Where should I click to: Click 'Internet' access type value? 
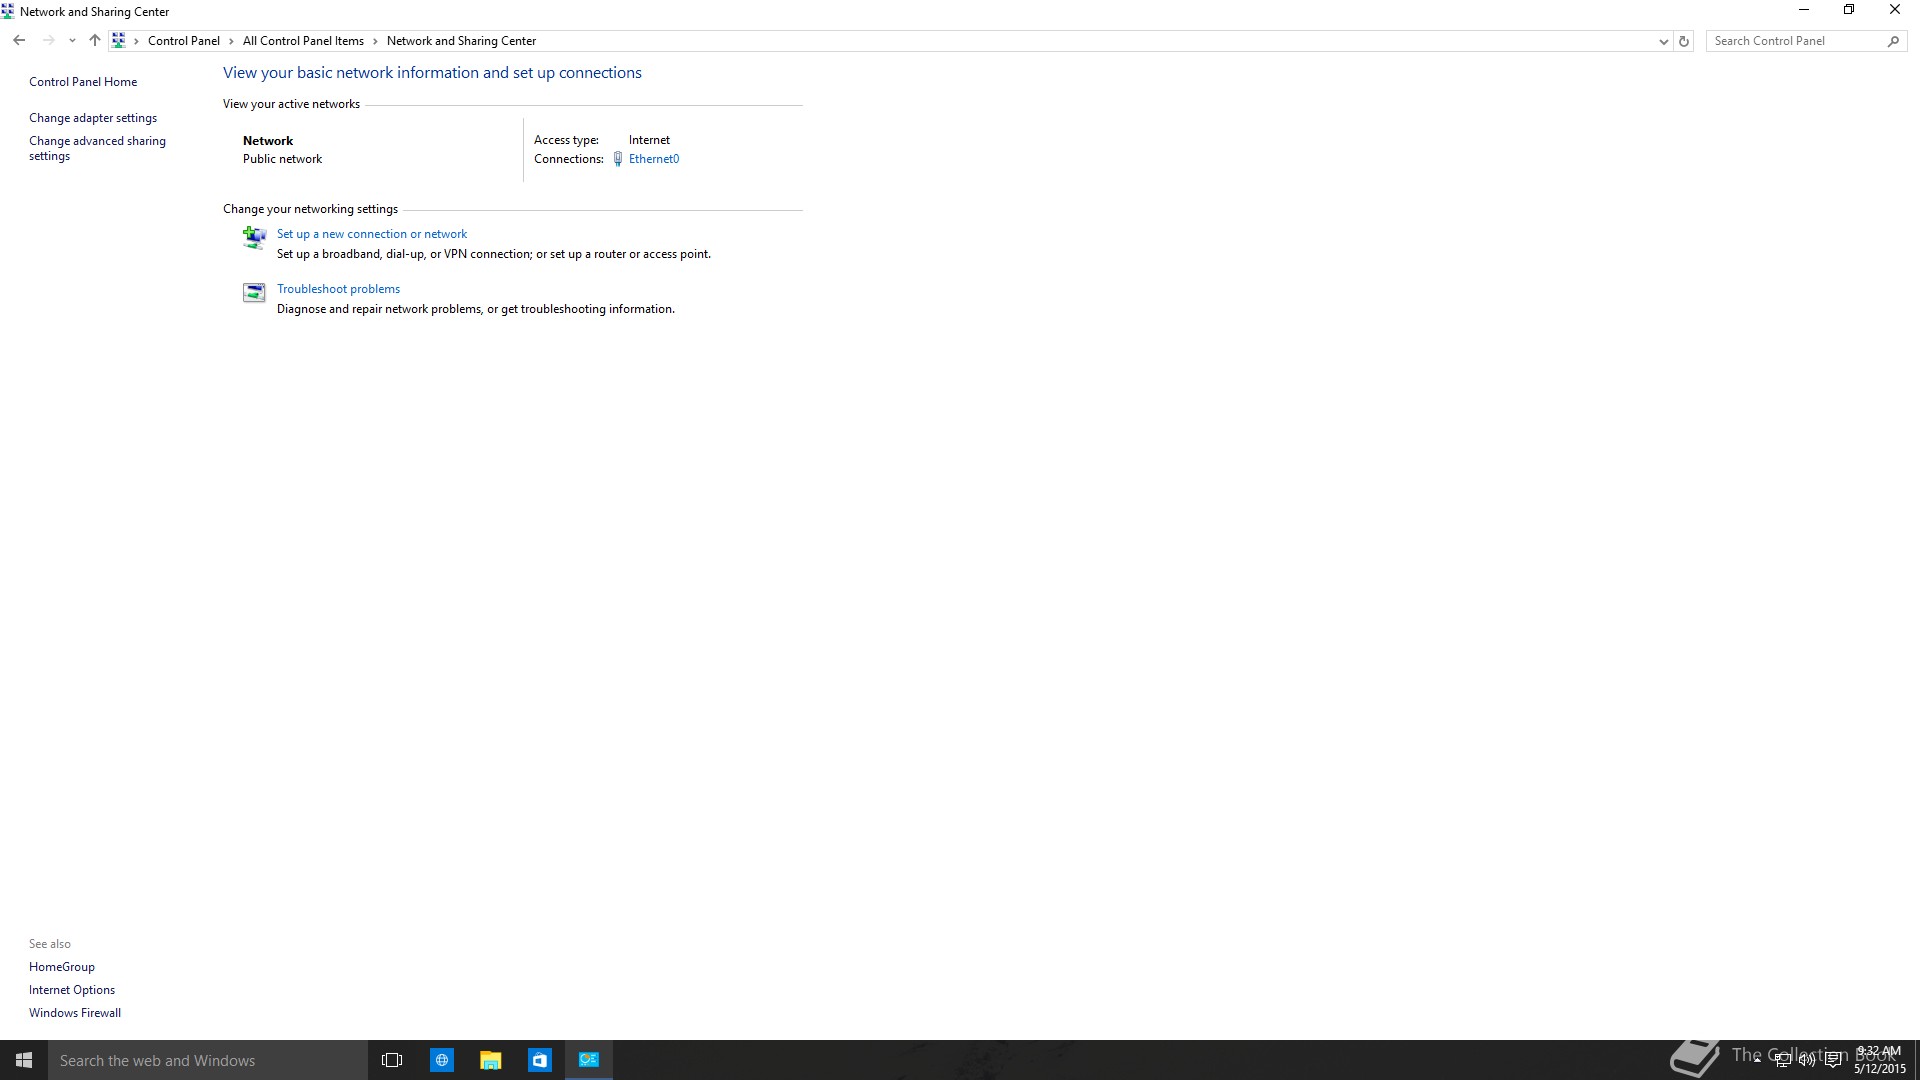pyautogui.click(x=649, y=140)
